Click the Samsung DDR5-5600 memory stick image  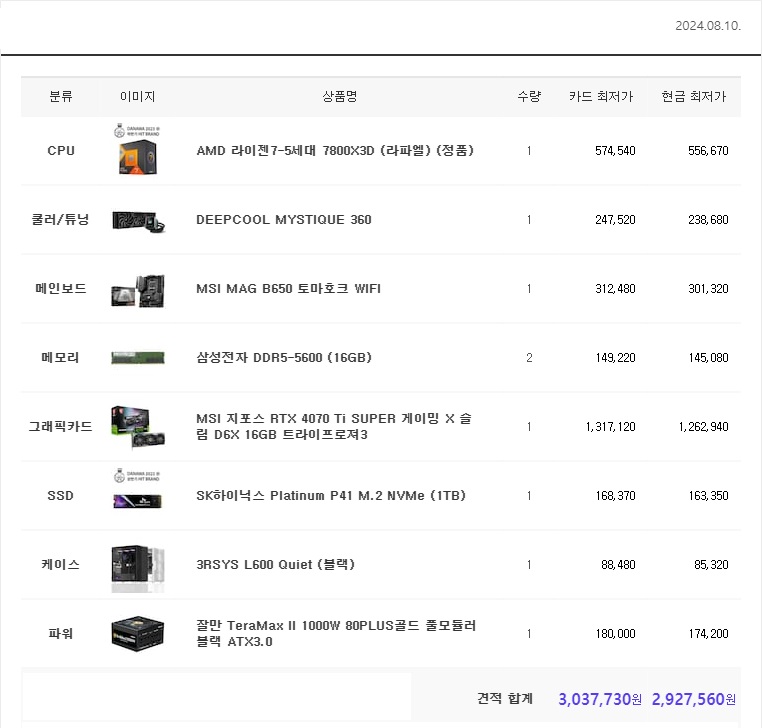138,358
